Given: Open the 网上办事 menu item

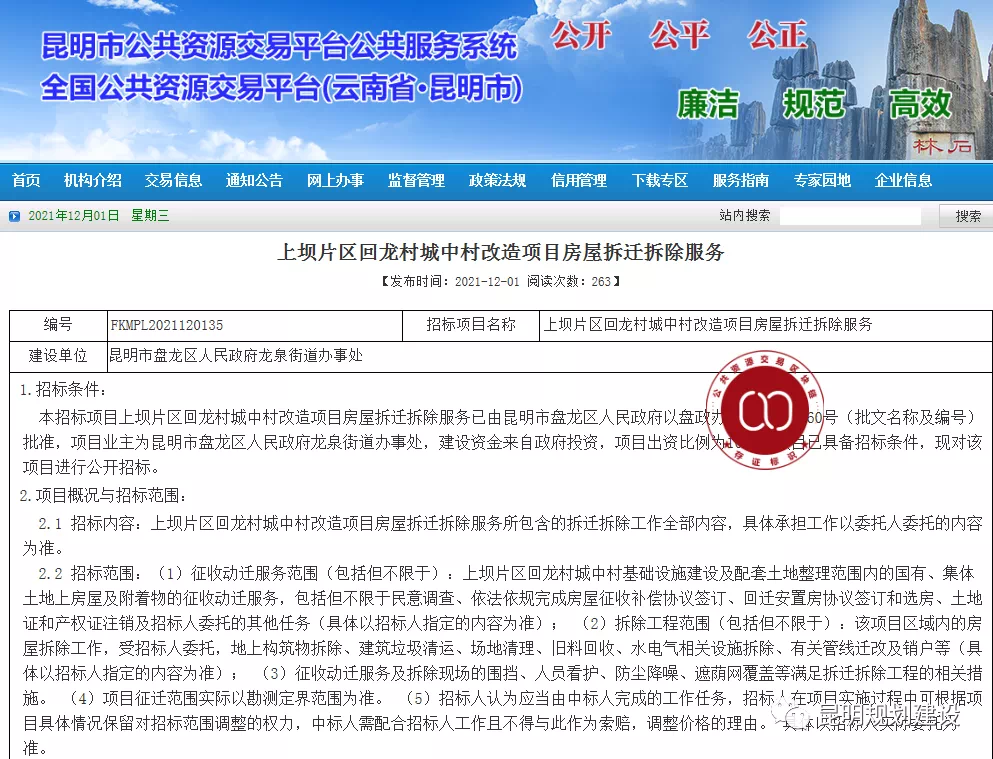Looking at the screenshot, I should click(336, 180).
